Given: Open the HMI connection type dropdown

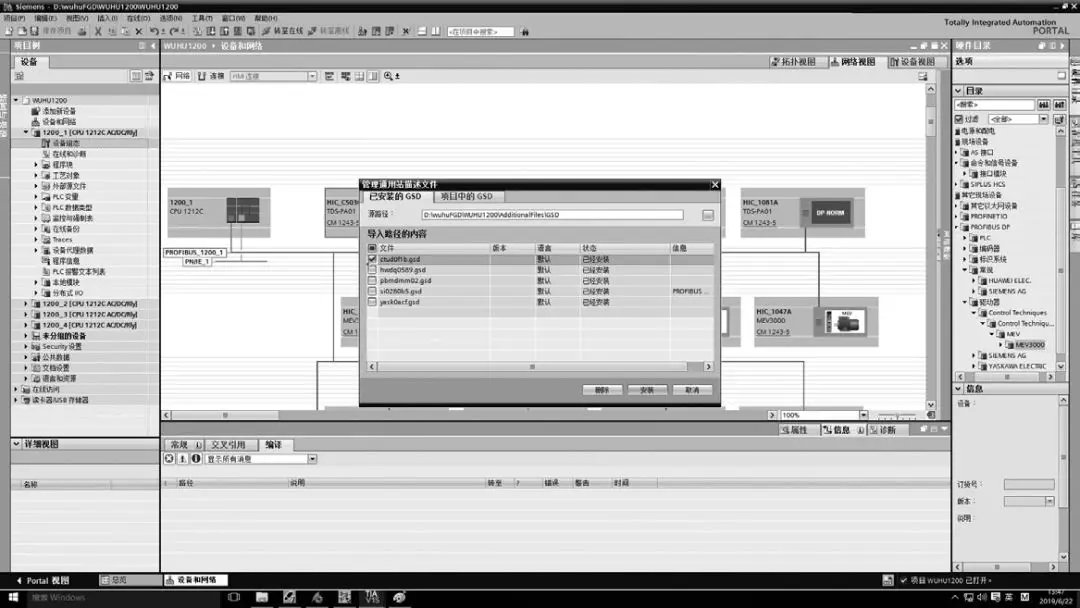Looking at the screenshot, I should (x=312, y=76).
